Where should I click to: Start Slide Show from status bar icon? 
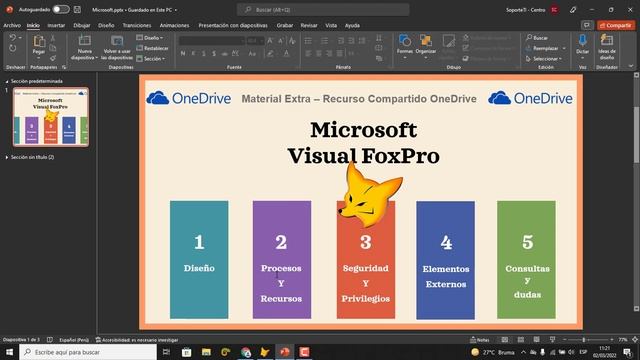click(x=552, y=340)
